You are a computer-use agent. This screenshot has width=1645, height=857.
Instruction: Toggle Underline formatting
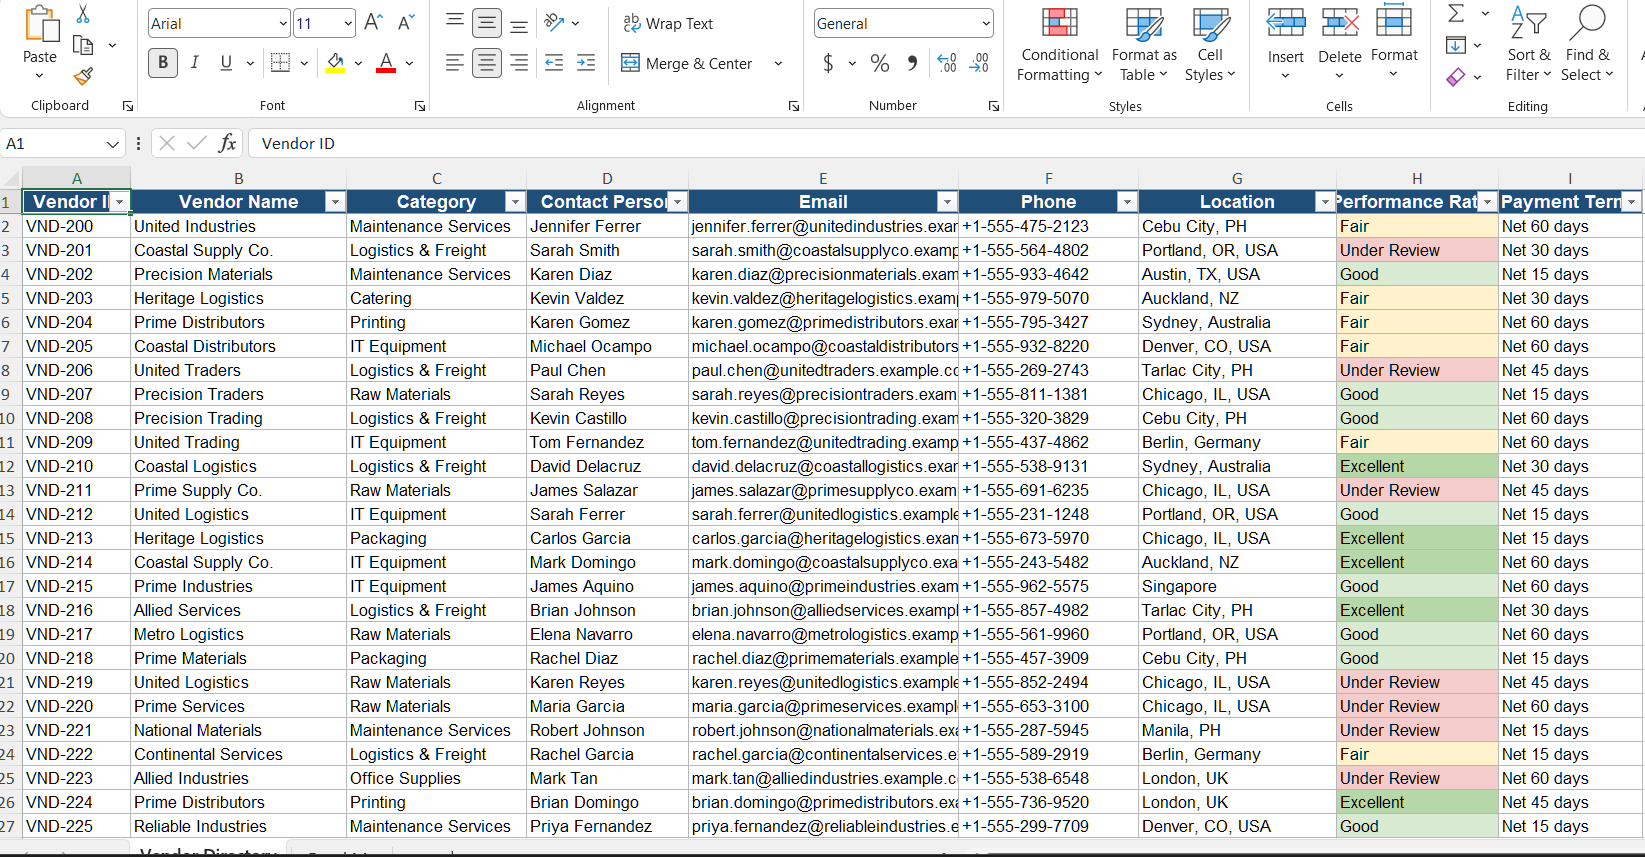tap(226, 63)
